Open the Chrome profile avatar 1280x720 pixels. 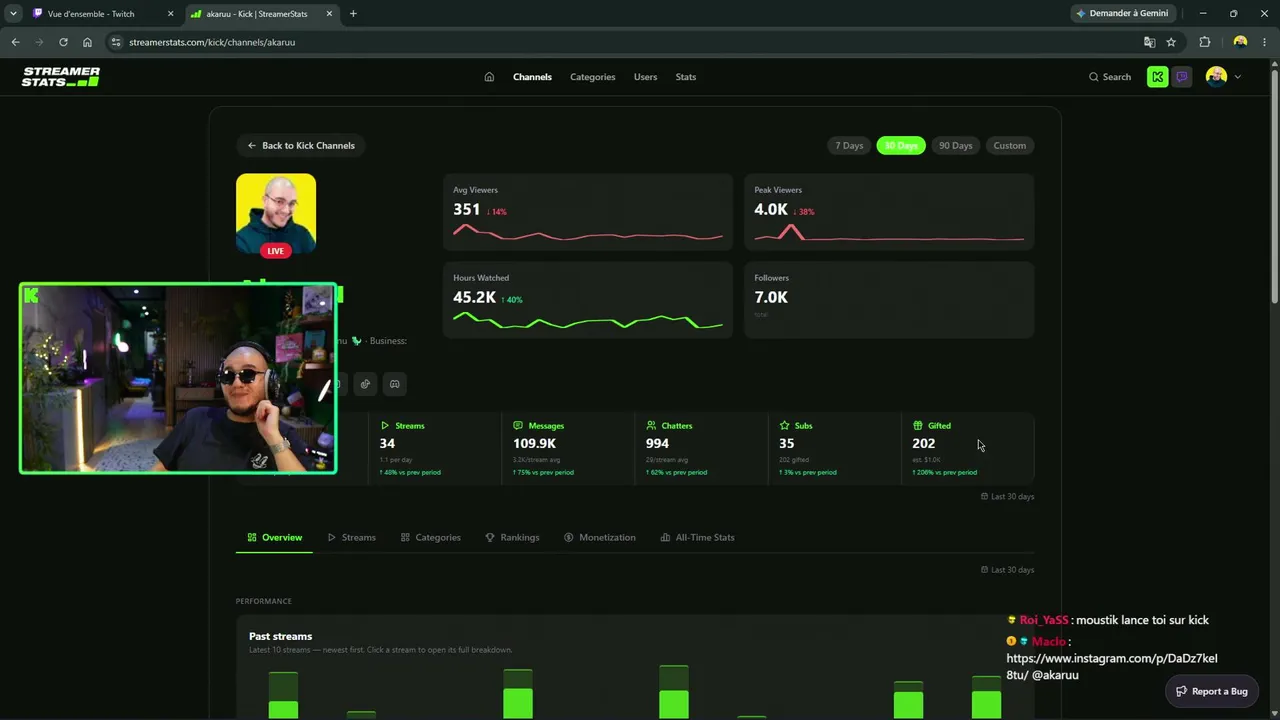[x=1240, y=42]
